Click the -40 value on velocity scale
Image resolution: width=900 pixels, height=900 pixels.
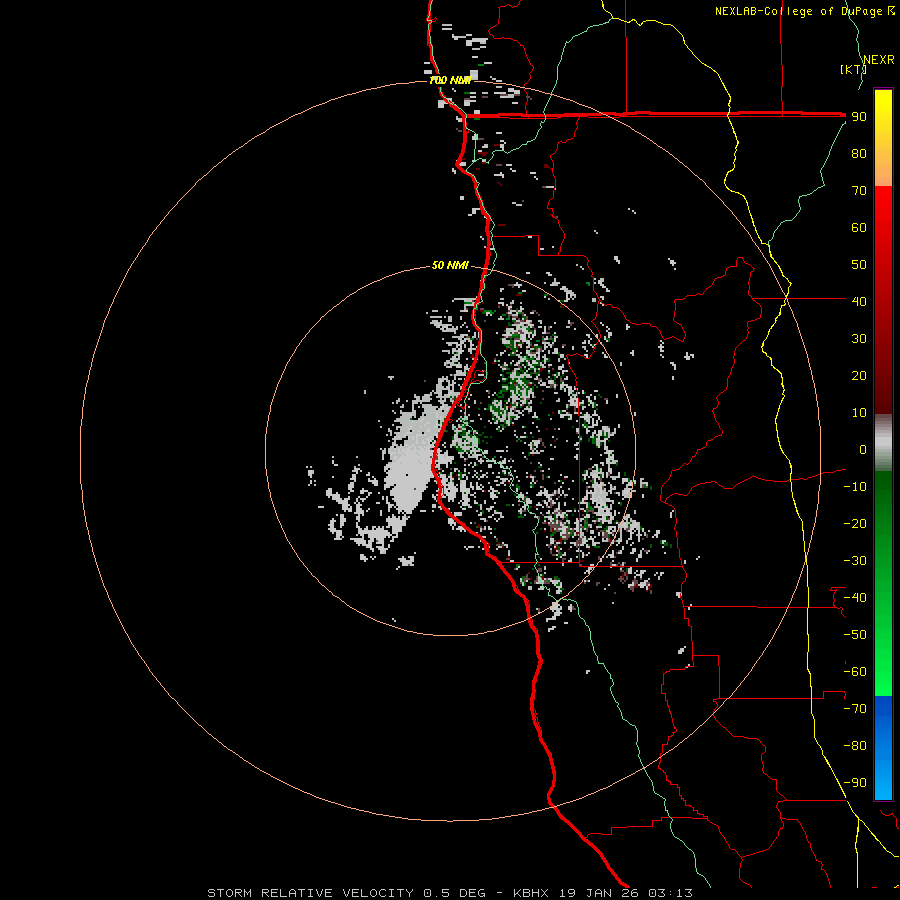click(x=855, y=598)
